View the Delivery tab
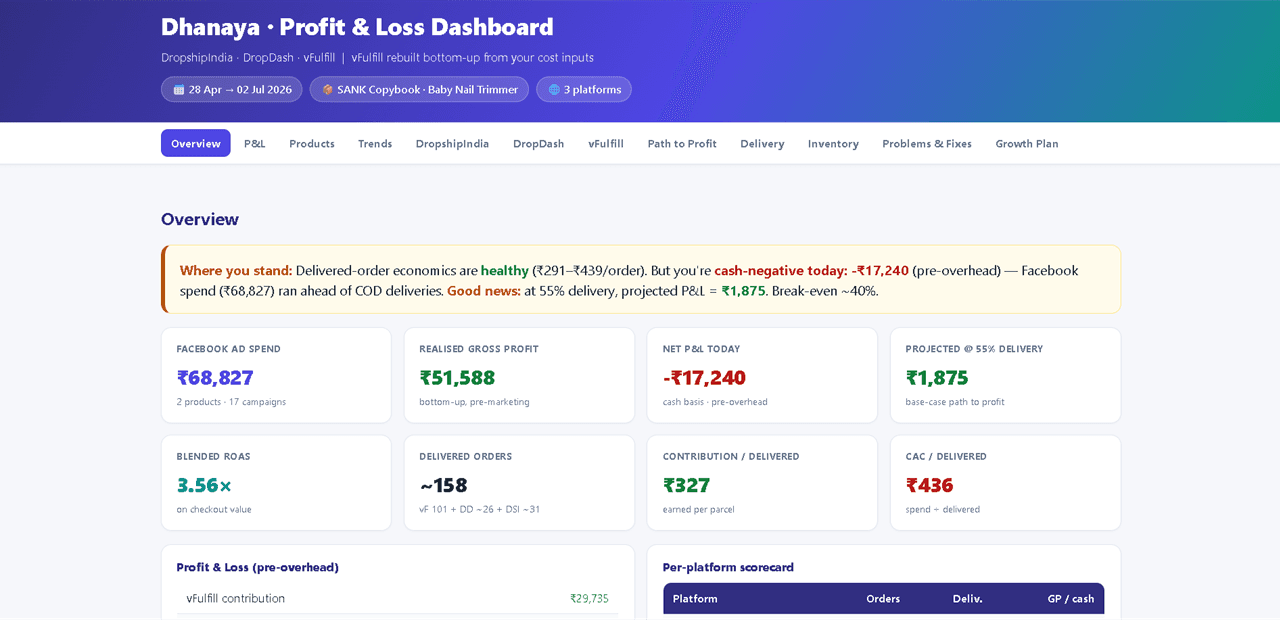This screenshot has width=1280, height=620. [762, 143]
